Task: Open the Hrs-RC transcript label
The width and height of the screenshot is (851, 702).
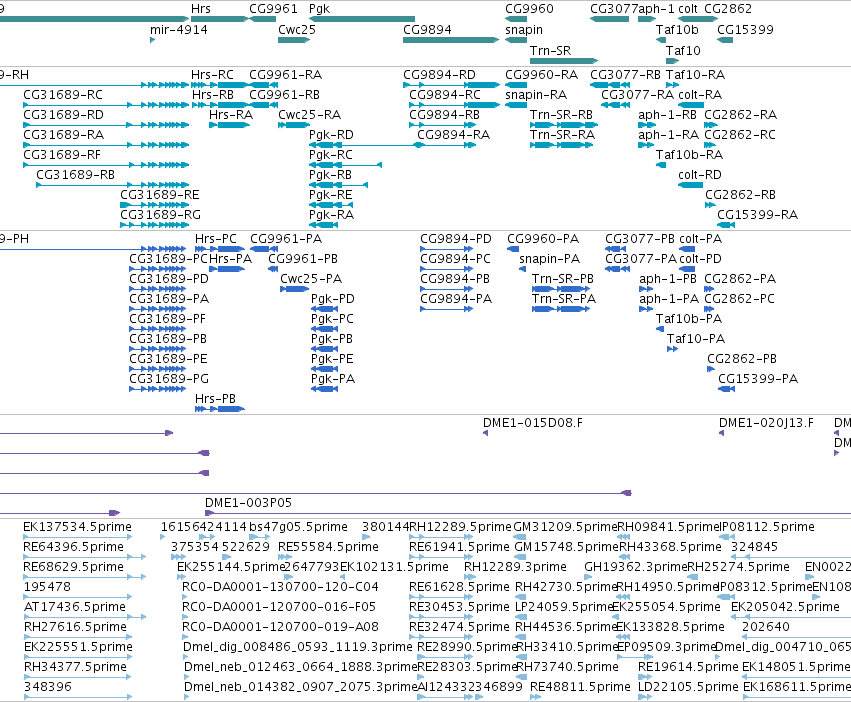Action: coord(212,74)
